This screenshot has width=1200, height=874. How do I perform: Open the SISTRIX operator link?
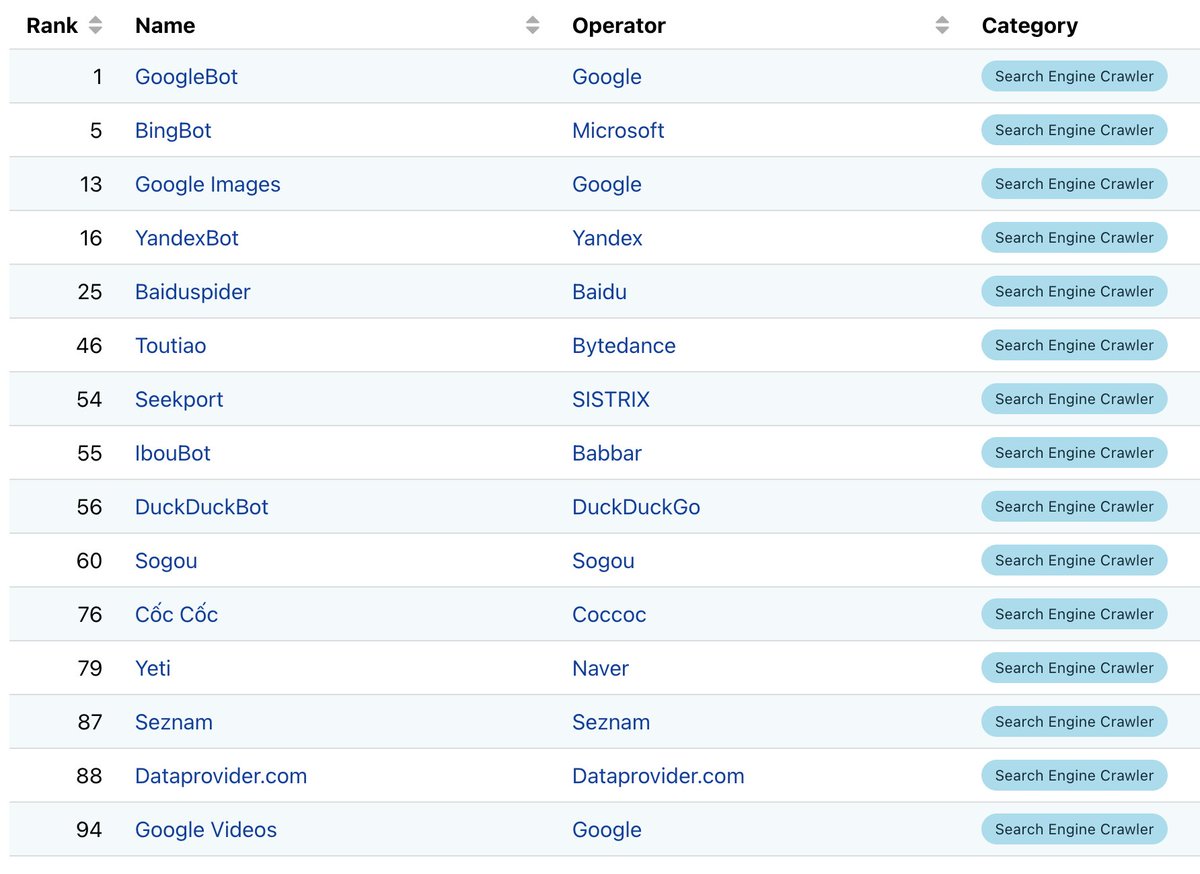611,400
